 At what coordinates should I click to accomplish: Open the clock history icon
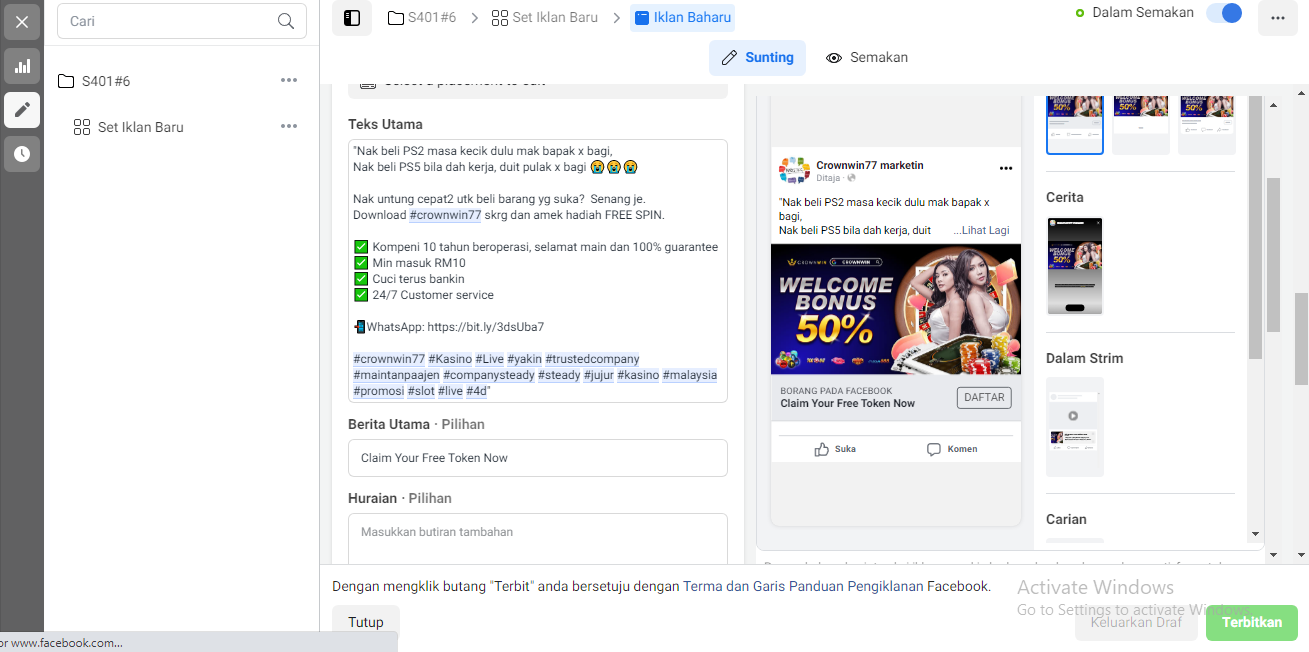[x=22, y=154]
